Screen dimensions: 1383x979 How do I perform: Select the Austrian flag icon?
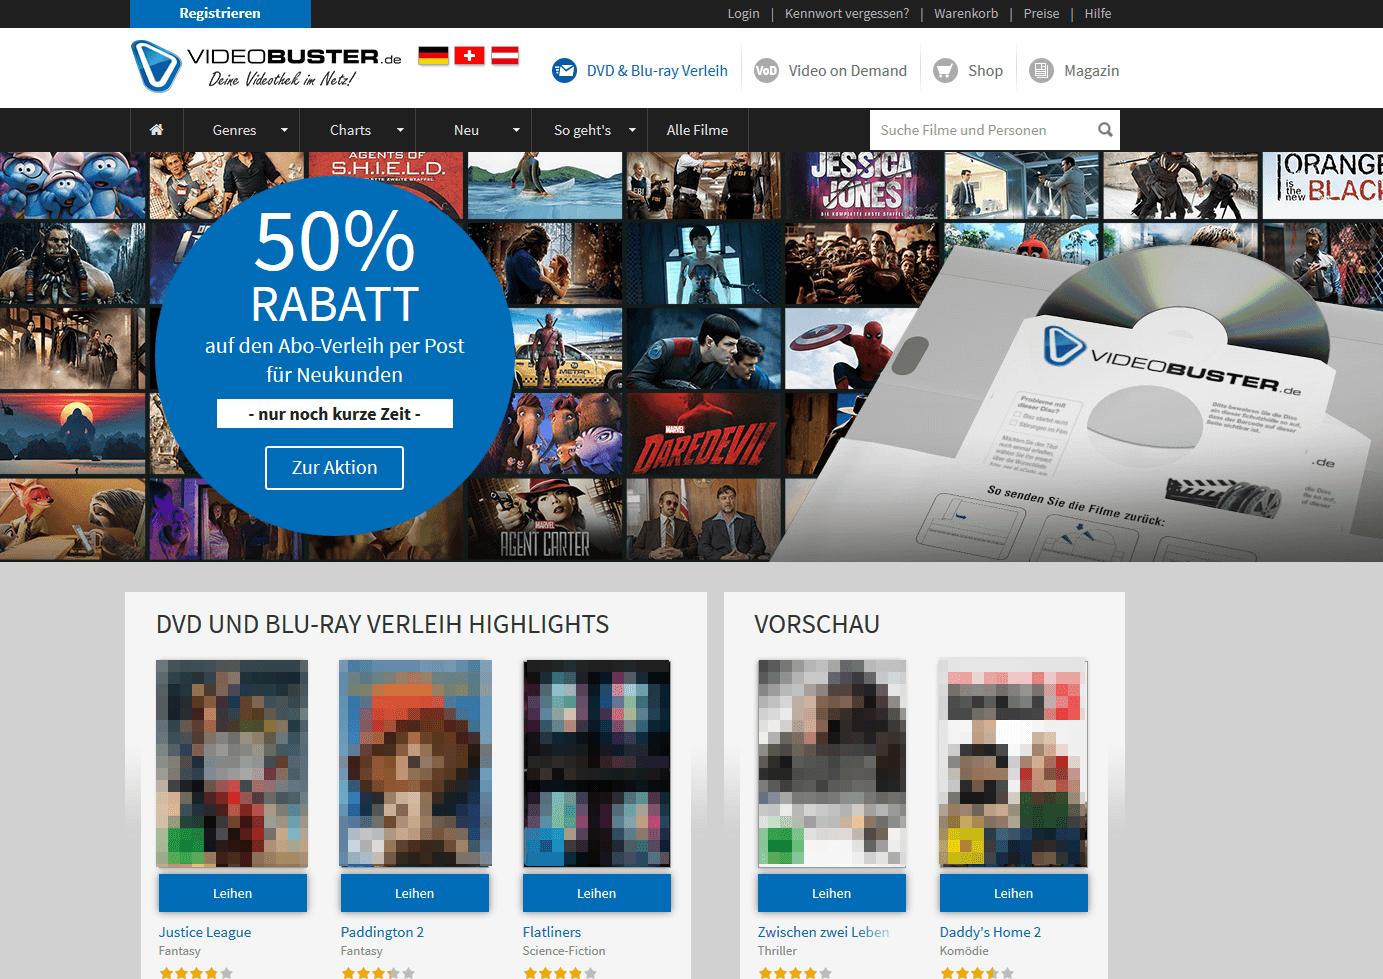(505, 55)
